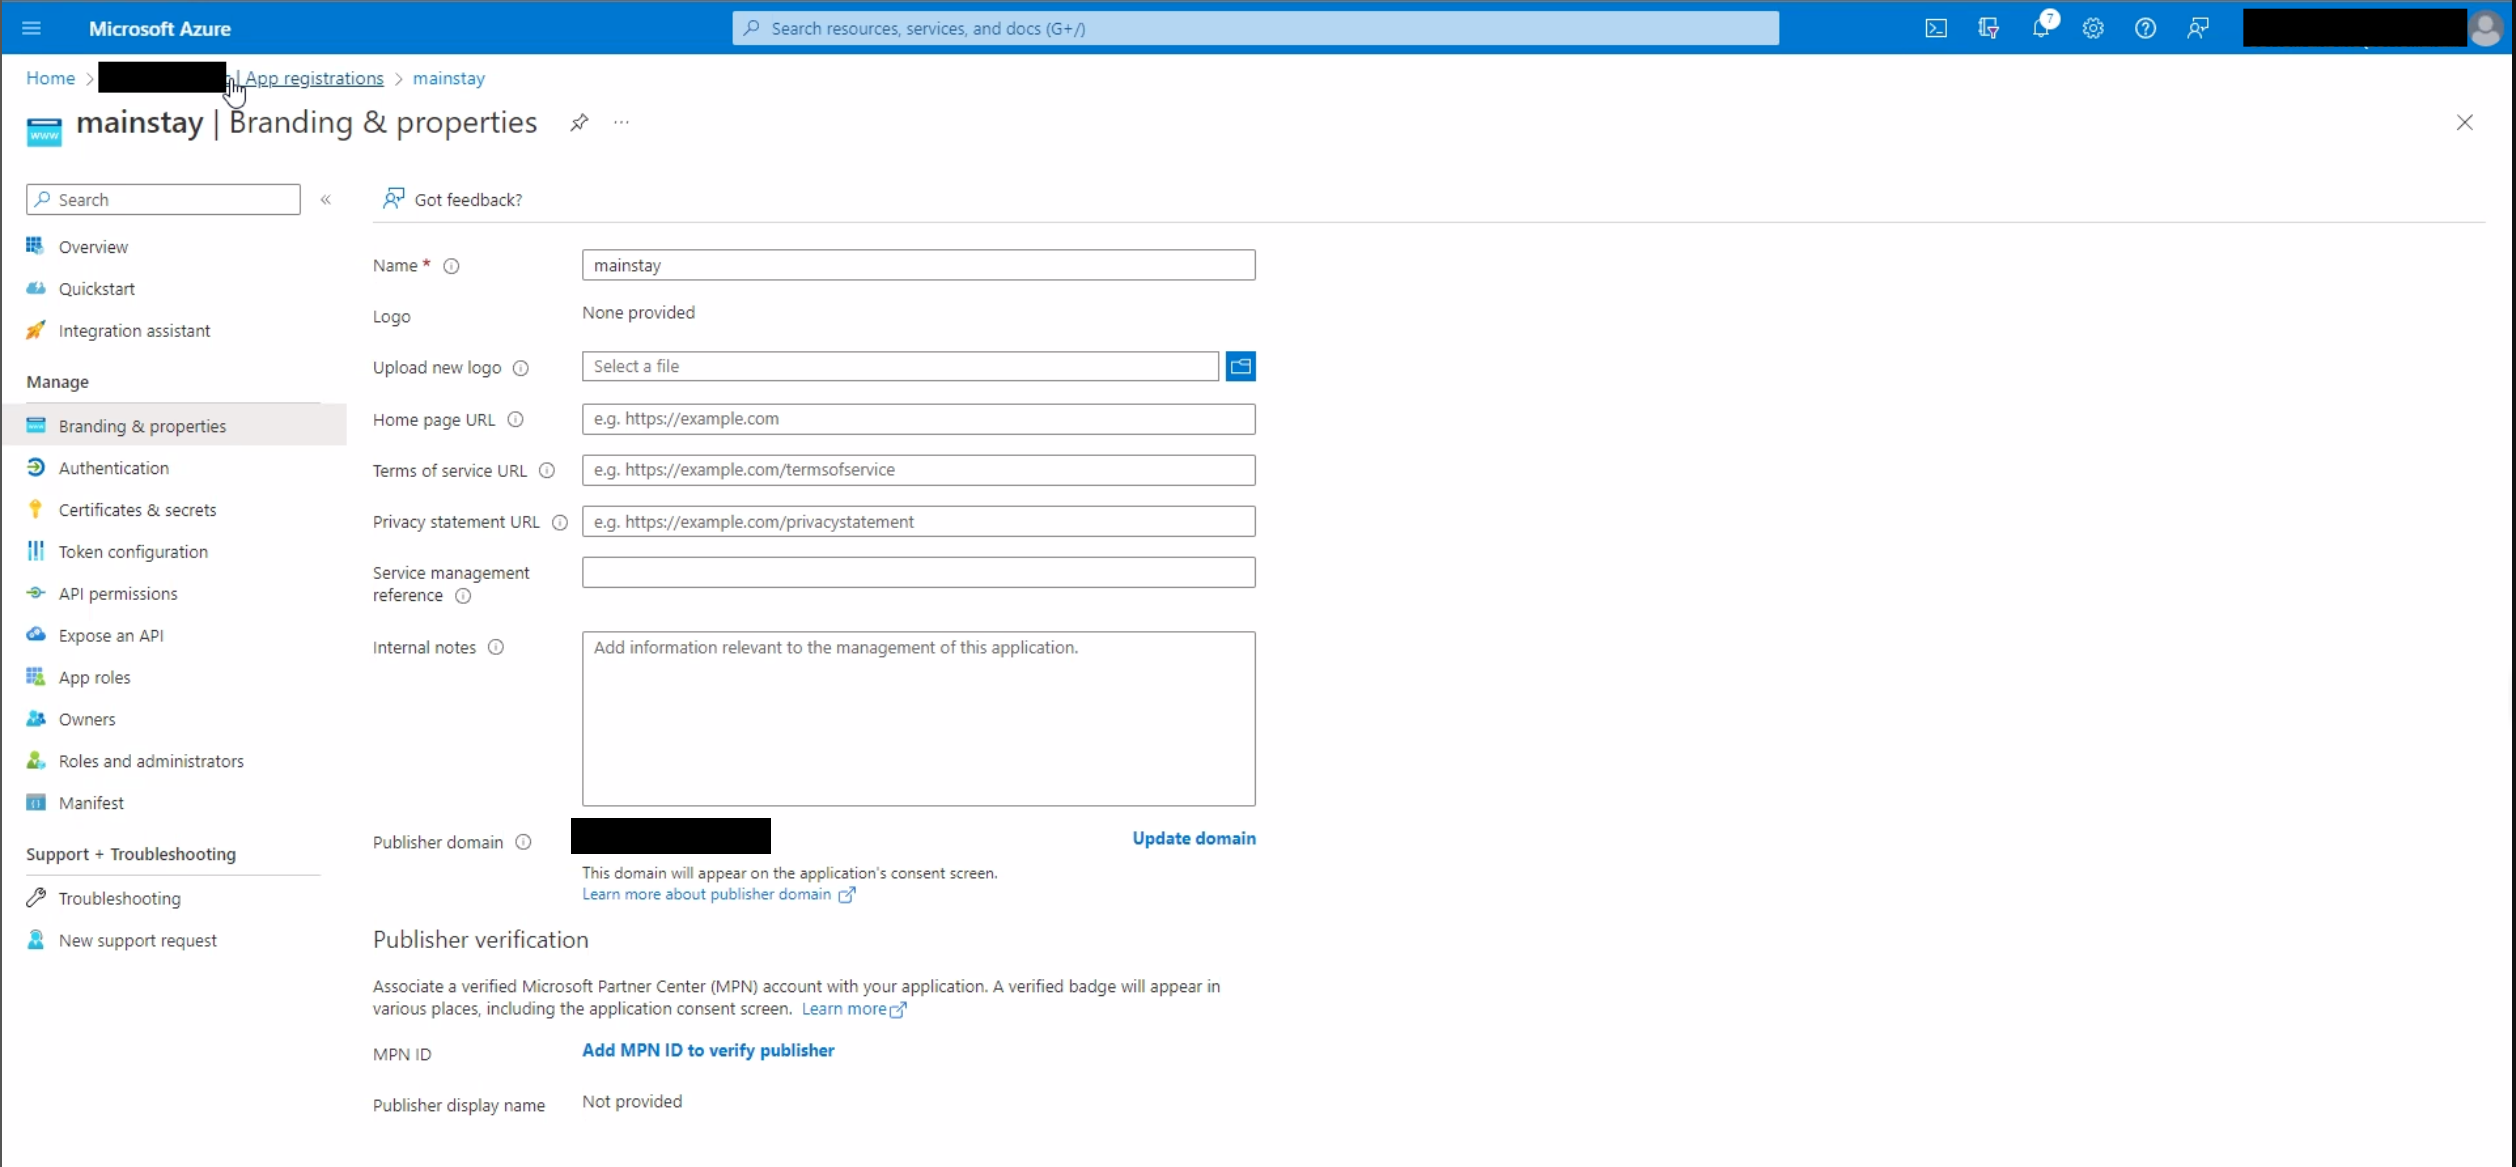
Task: Open Certificates & secrets
Action: [137, 510]
